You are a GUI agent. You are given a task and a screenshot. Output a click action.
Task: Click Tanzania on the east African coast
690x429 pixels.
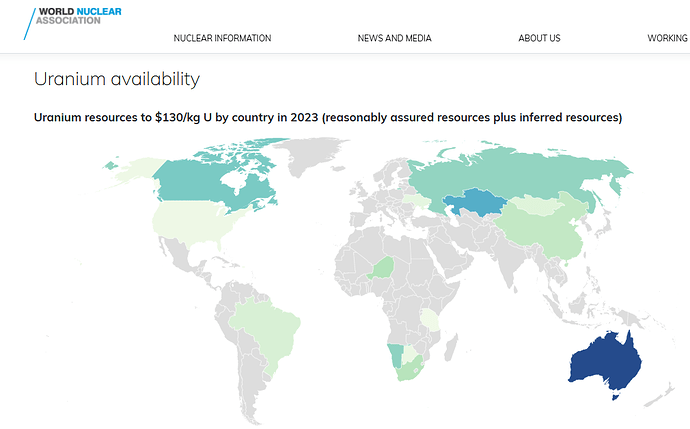[x=432, y=319]
